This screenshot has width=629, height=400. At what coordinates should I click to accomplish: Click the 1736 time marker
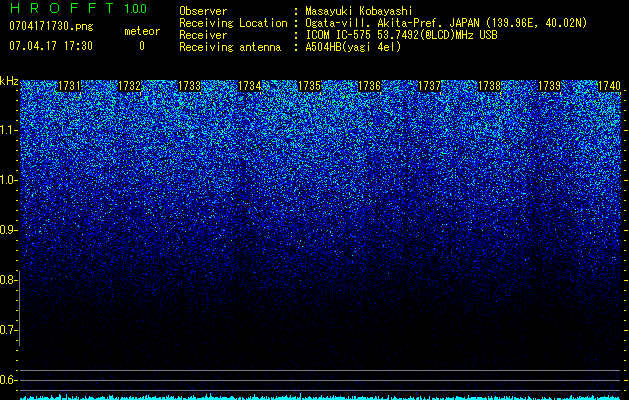[x=369, y=86]
